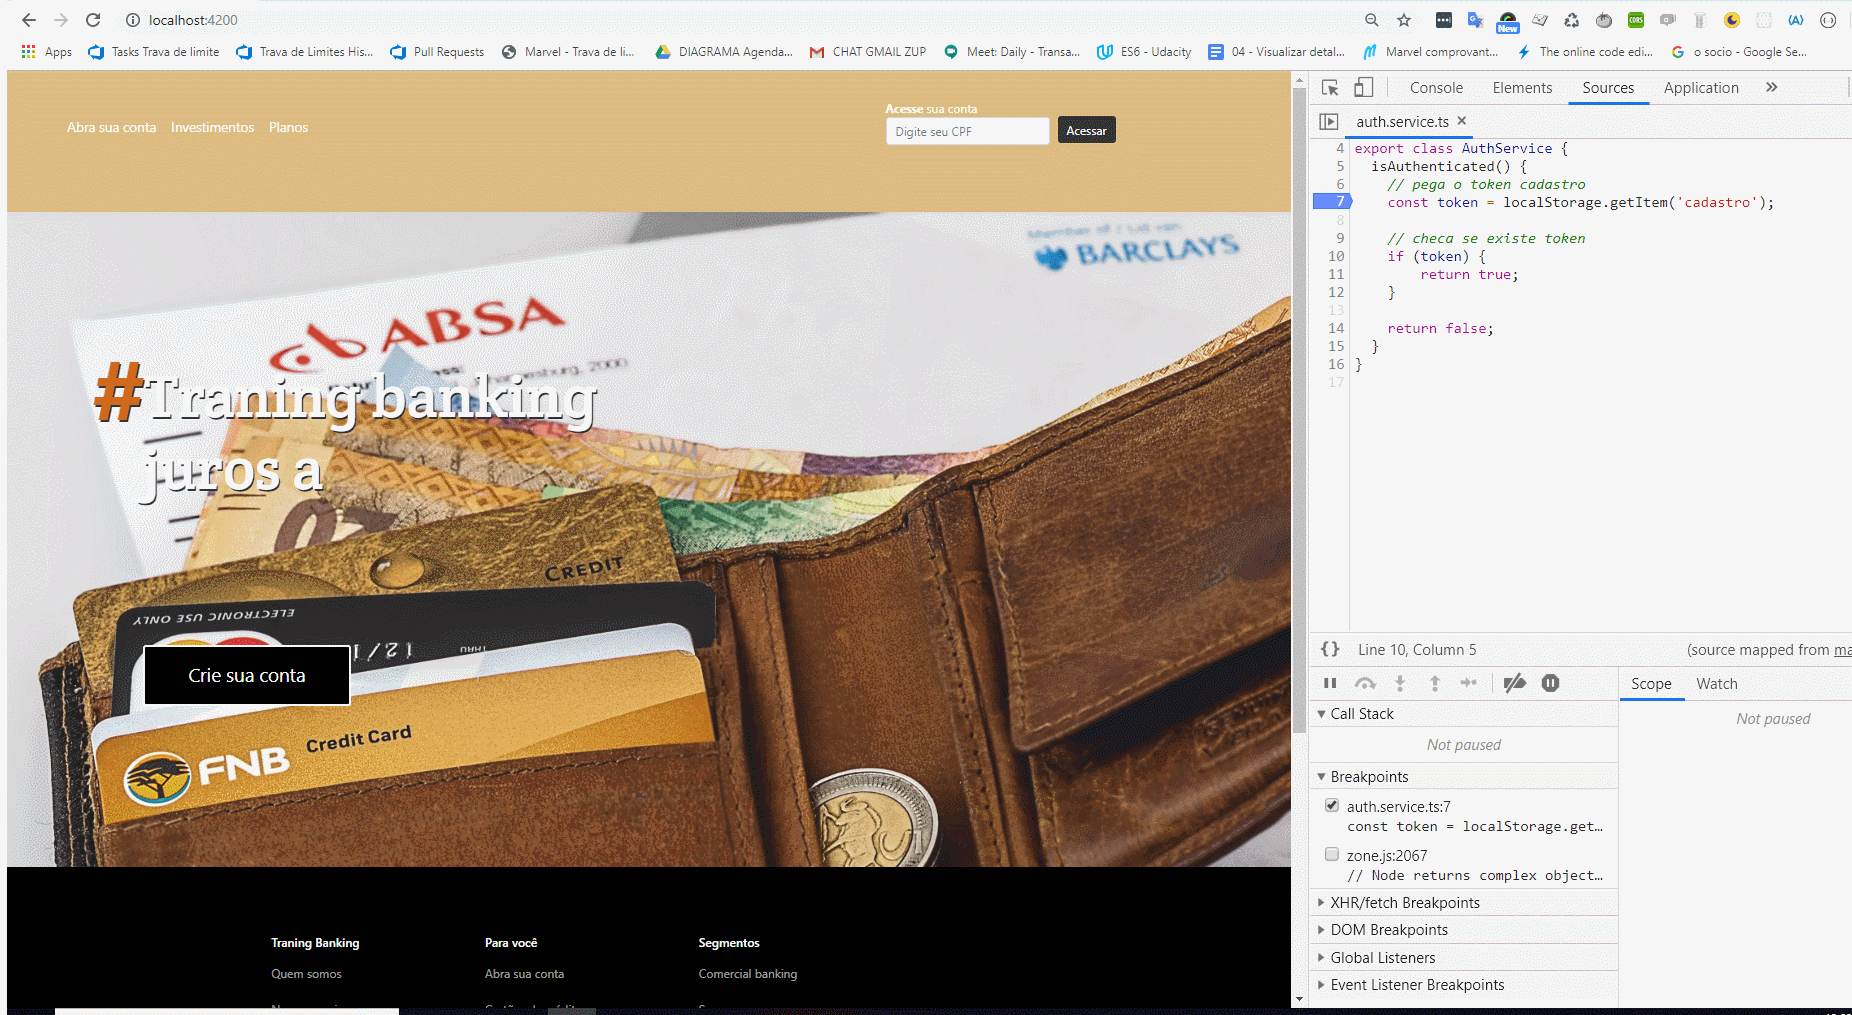This screenshot has height=1015, width=1852.
Task: Activate the DevTools inspect element picker
Action: (x=1330, y=88)
